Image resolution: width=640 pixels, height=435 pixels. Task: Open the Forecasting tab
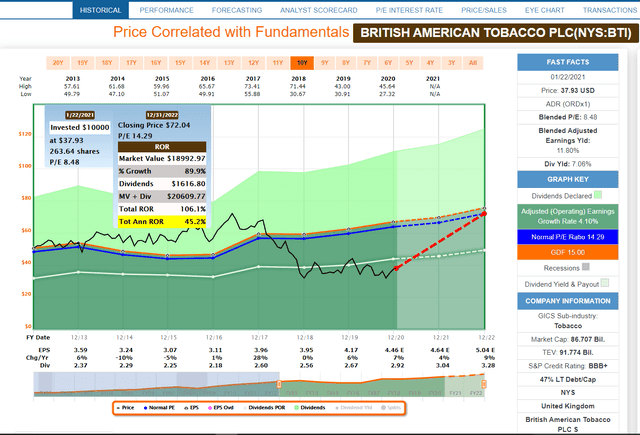[x=237, y=10]
